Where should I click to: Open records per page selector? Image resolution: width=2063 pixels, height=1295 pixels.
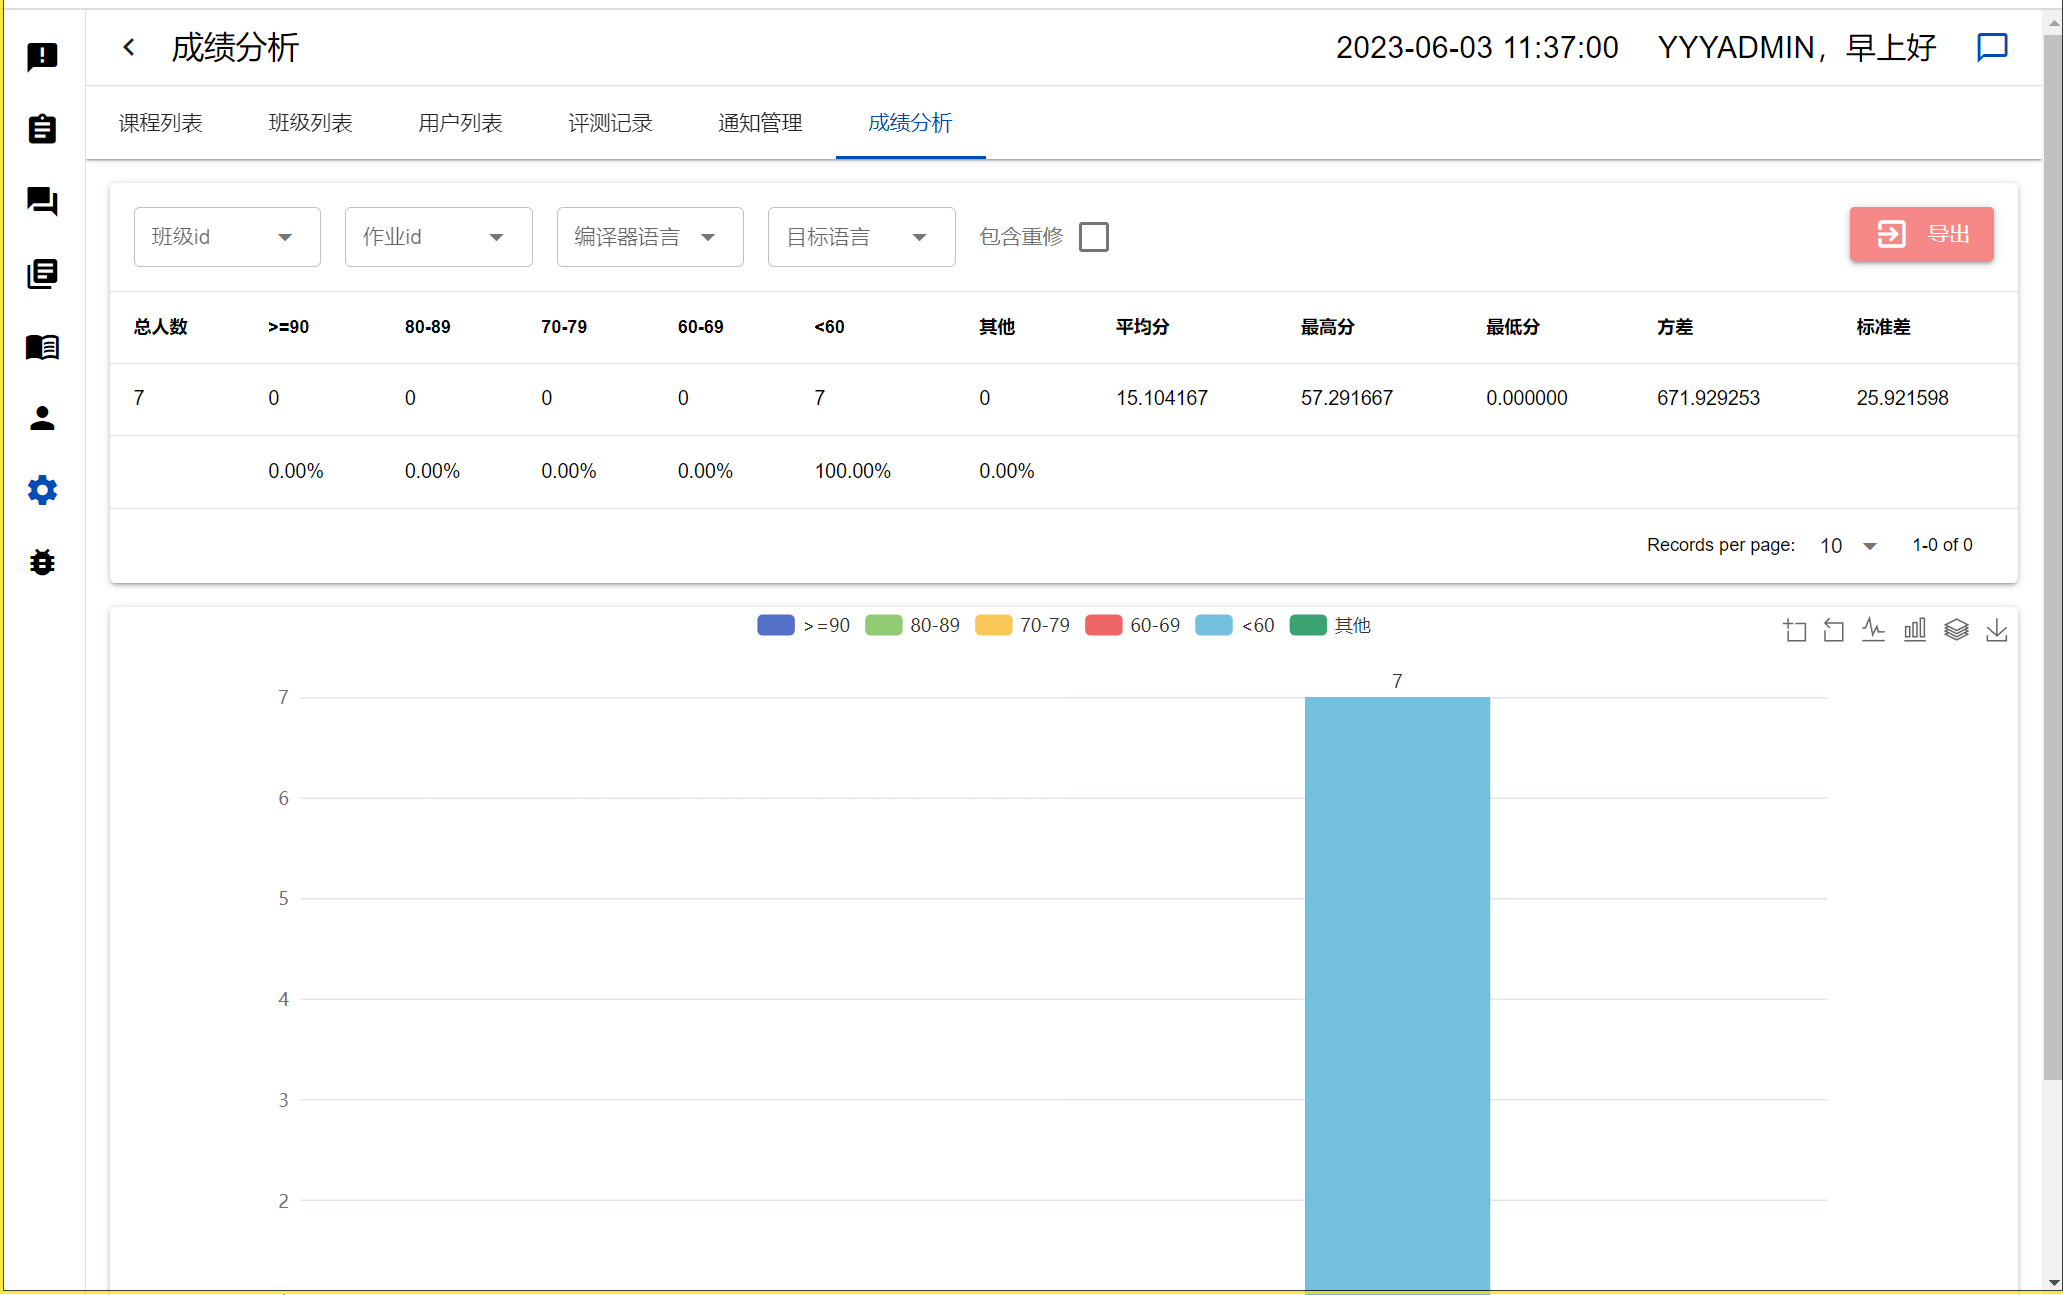coord(1848,545)
